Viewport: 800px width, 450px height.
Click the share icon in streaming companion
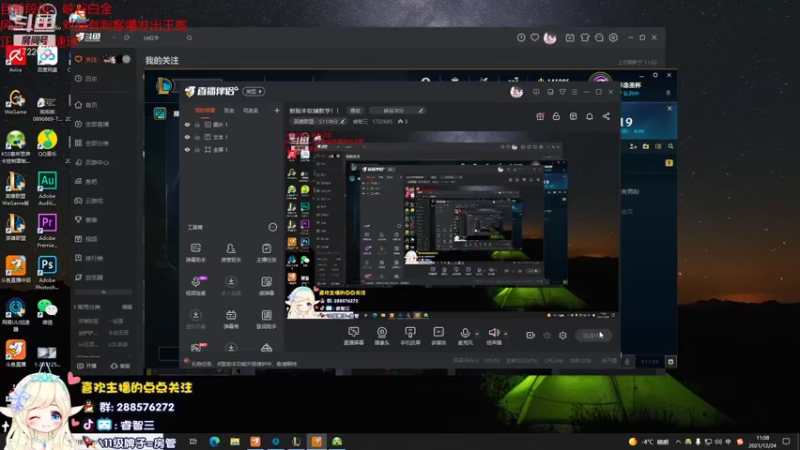click(x=606, y=116)
